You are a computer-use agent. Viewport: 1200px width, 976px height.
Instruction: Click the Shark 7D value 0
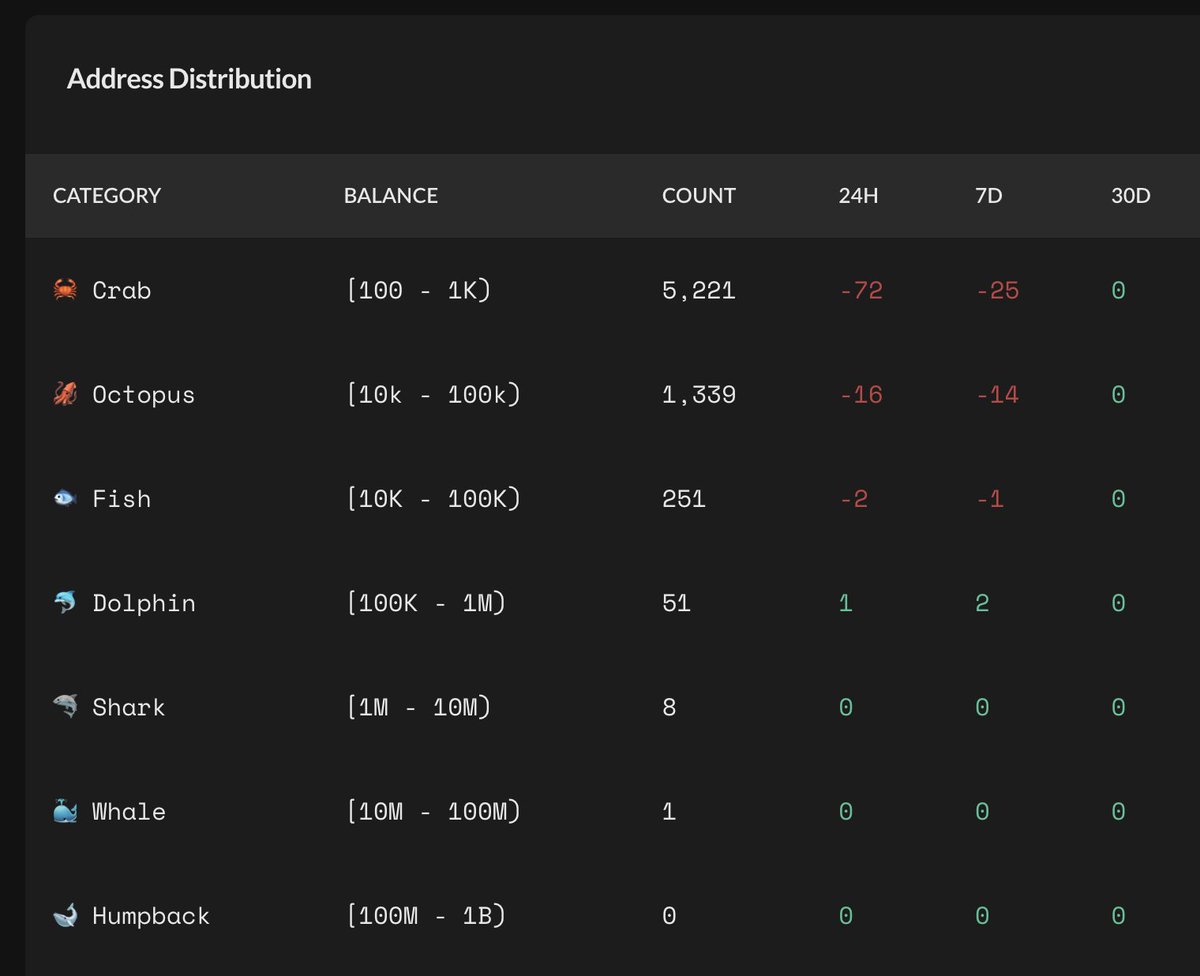[982, 707]
